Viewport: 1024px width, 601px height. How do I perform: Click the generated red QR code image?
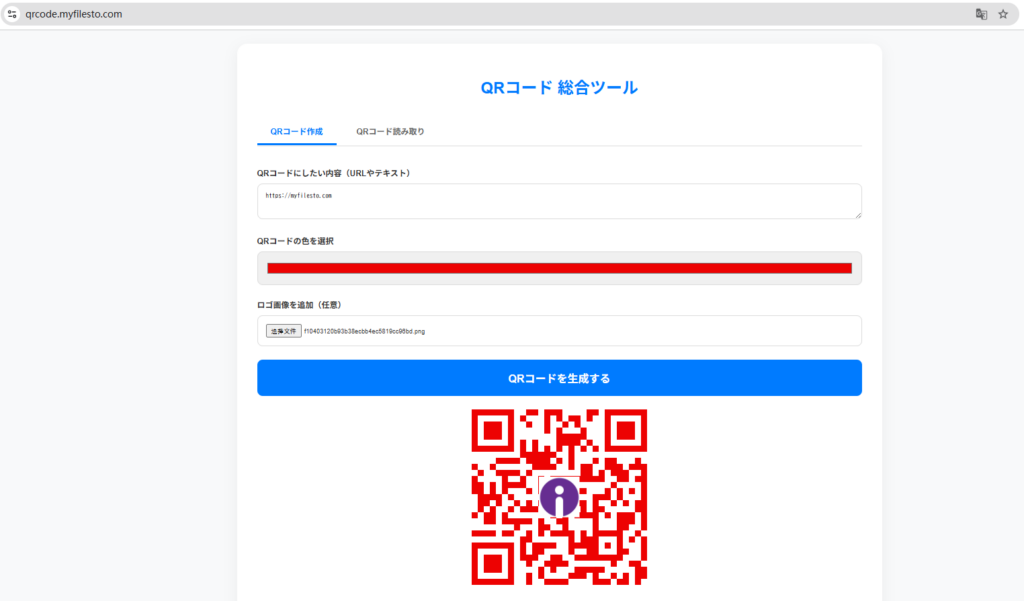coord(559,497)
